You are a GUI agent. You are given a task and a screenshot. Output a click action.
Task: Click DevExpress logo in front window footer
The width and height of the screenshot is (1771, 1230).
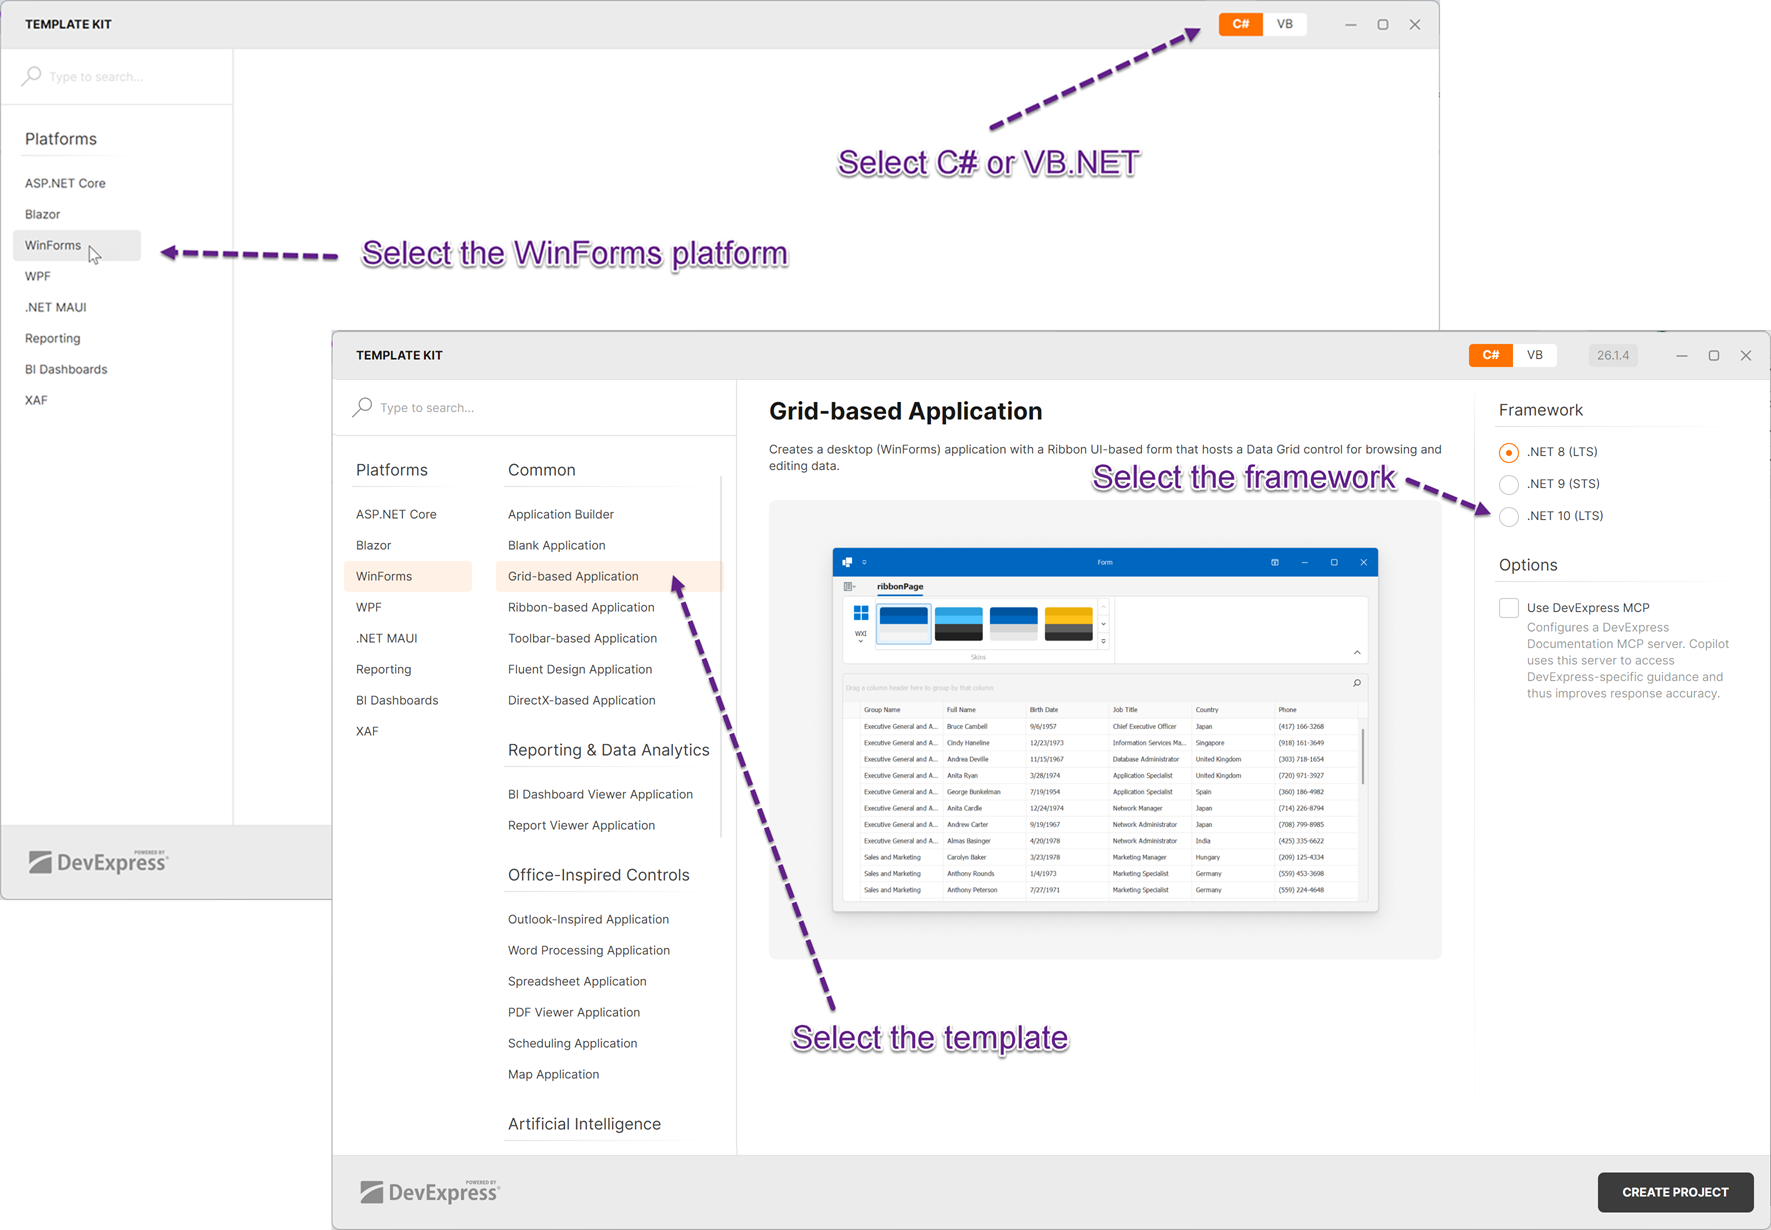click(430, 1192)
